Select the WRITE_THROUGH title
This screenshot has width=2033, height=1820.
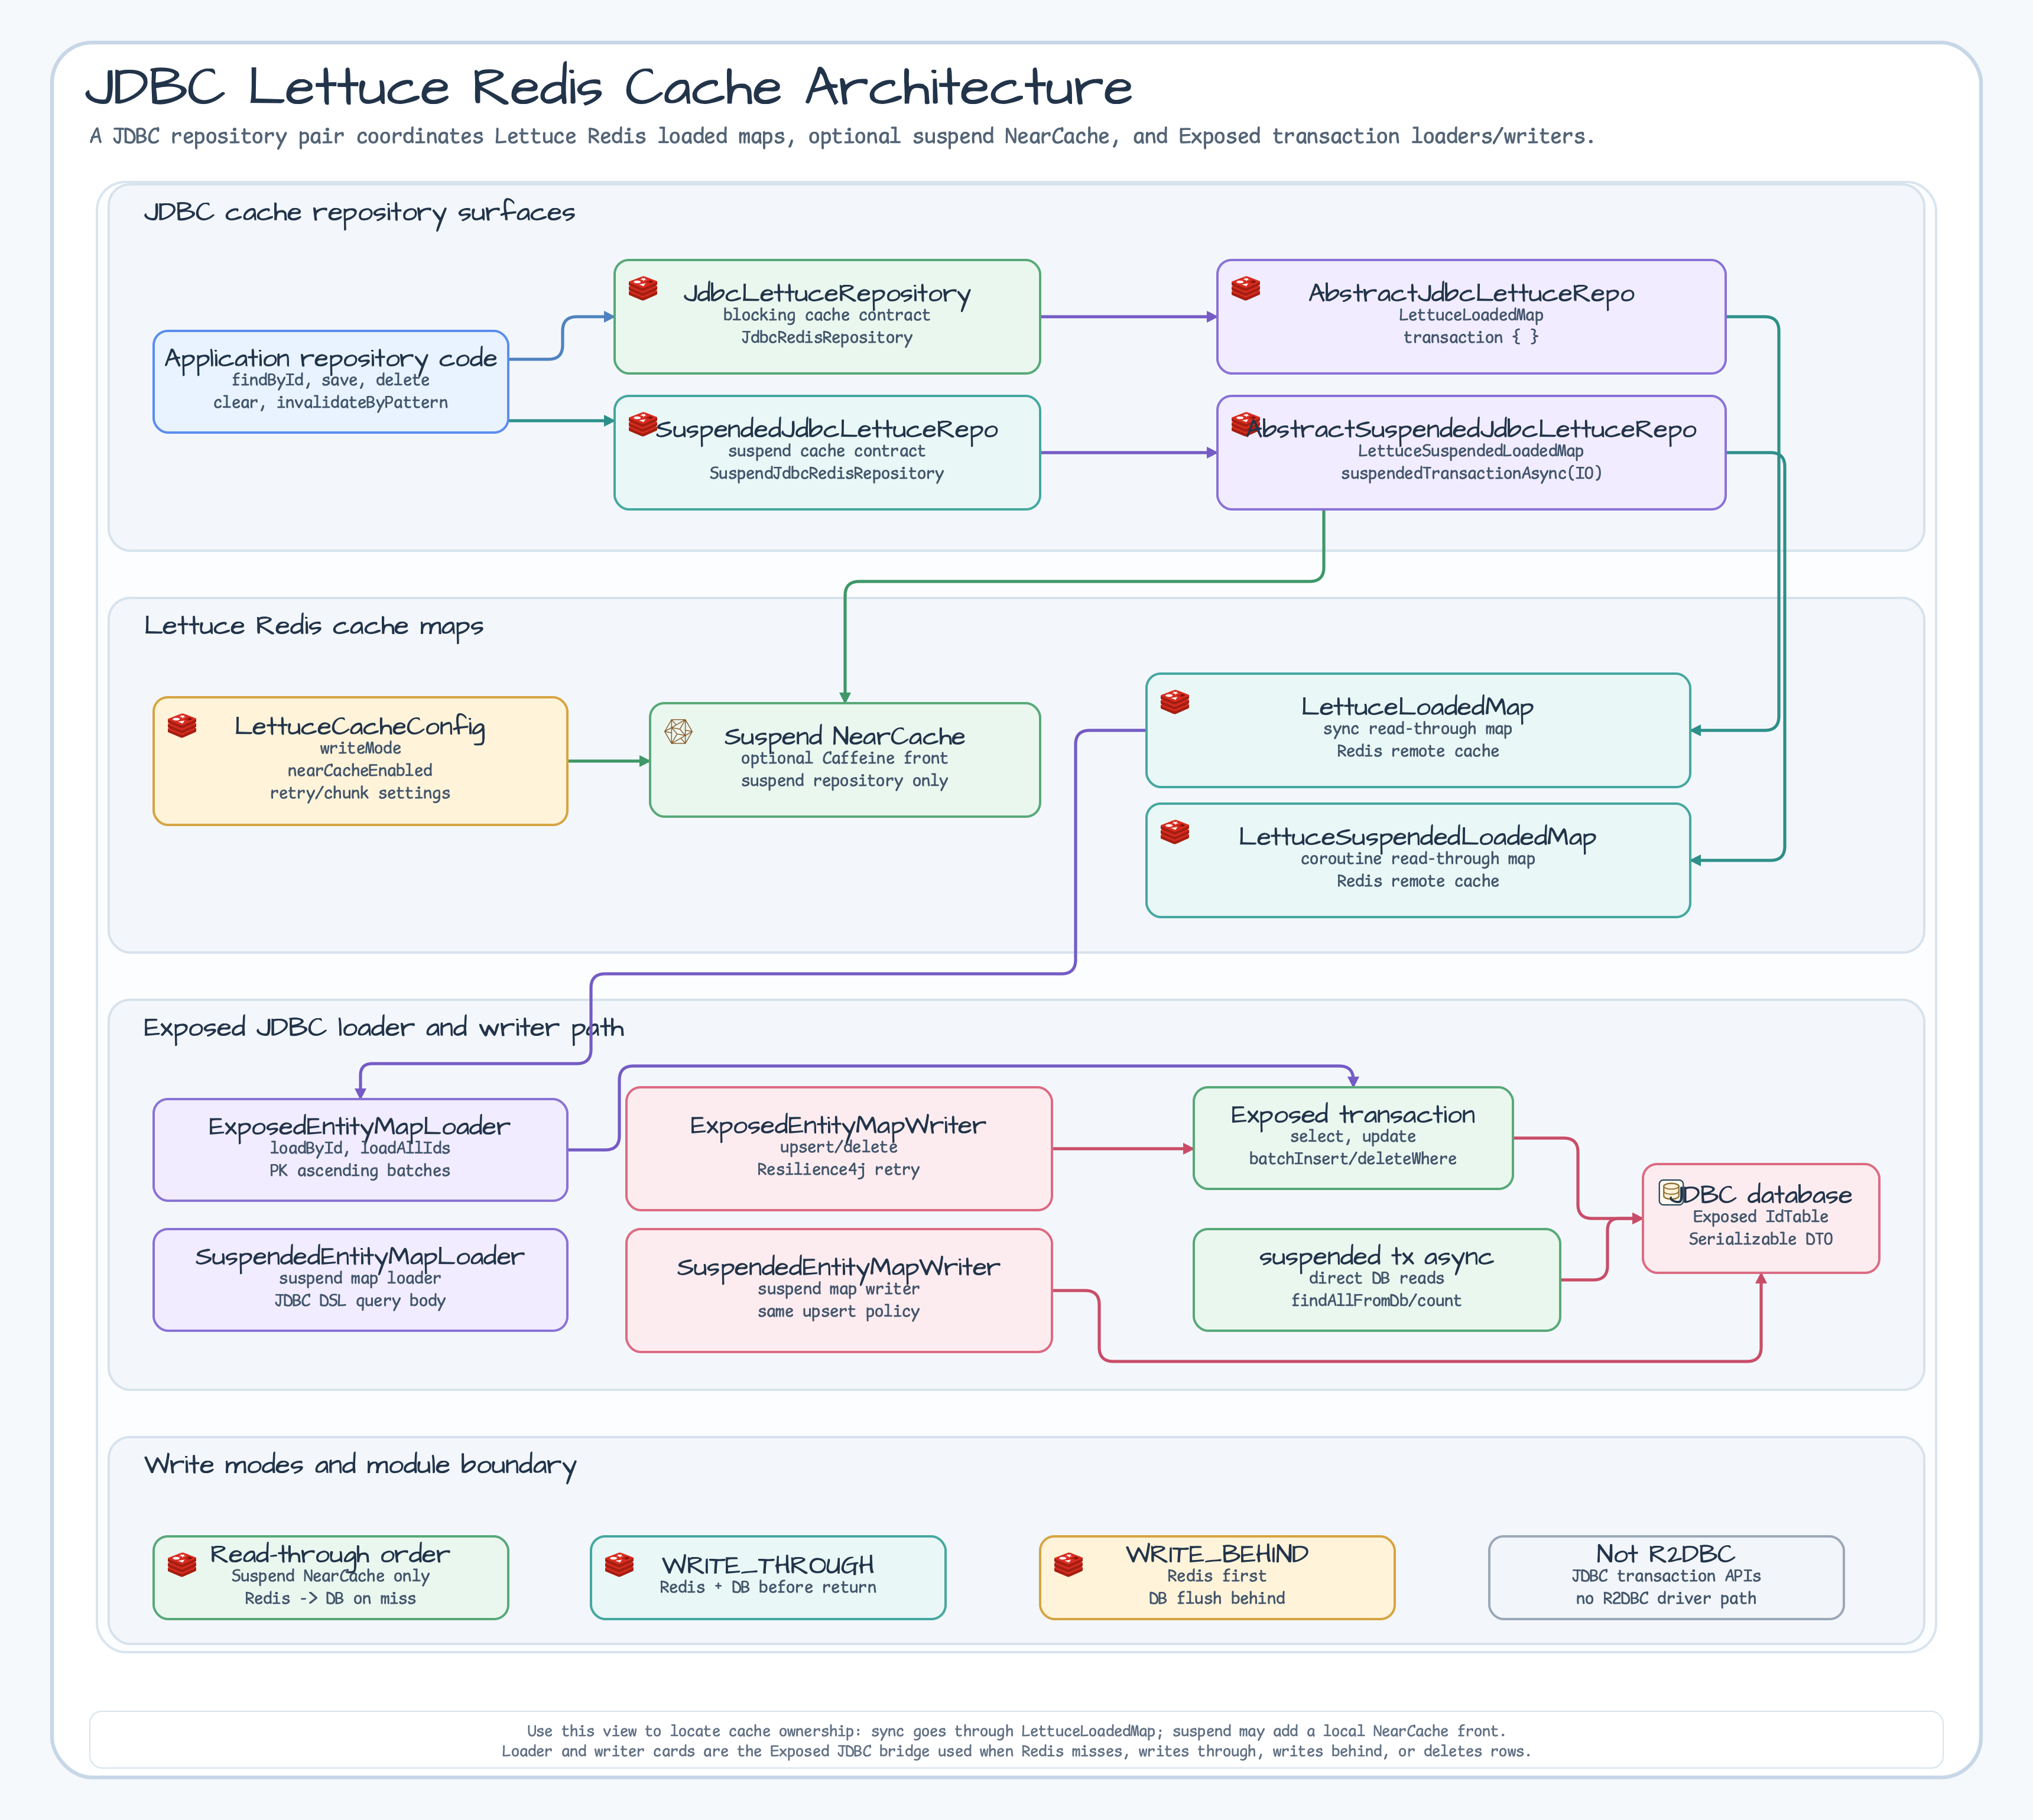pyautogui.click(x=768, y=1565)
